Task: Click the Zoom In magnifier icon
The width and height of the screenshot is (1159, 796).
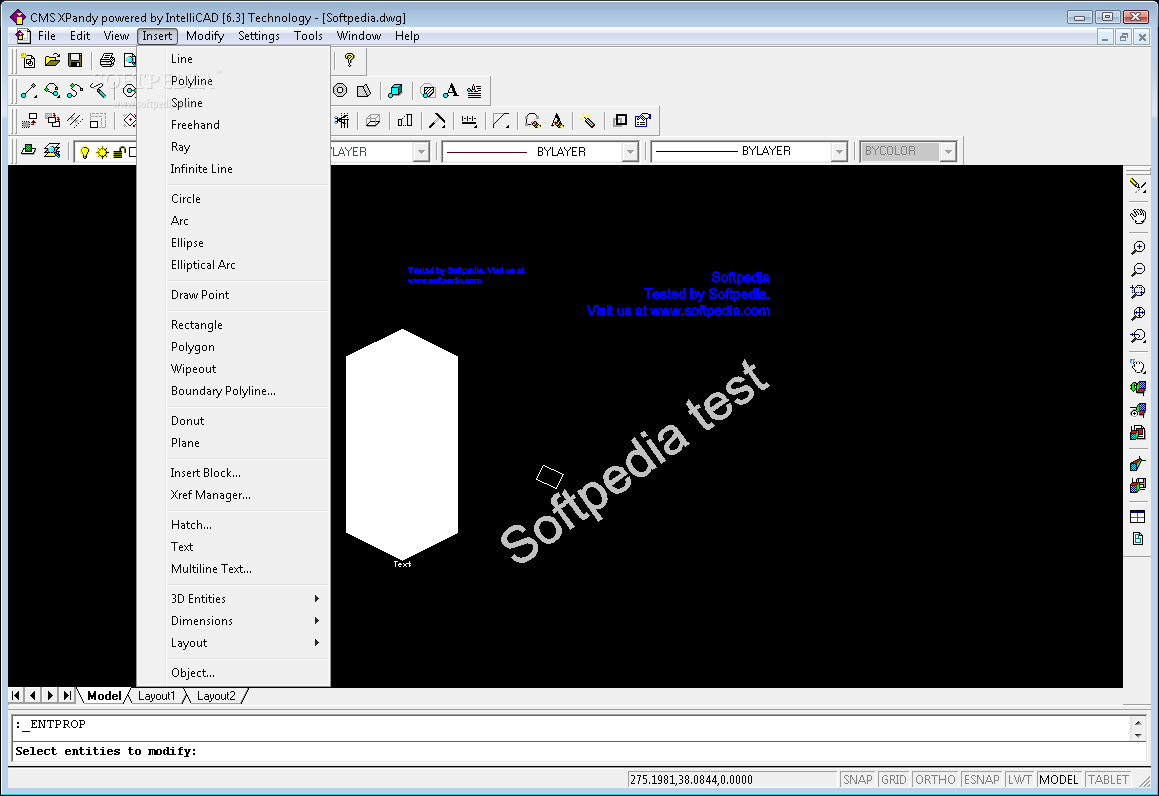Action: coord(1138,248)
